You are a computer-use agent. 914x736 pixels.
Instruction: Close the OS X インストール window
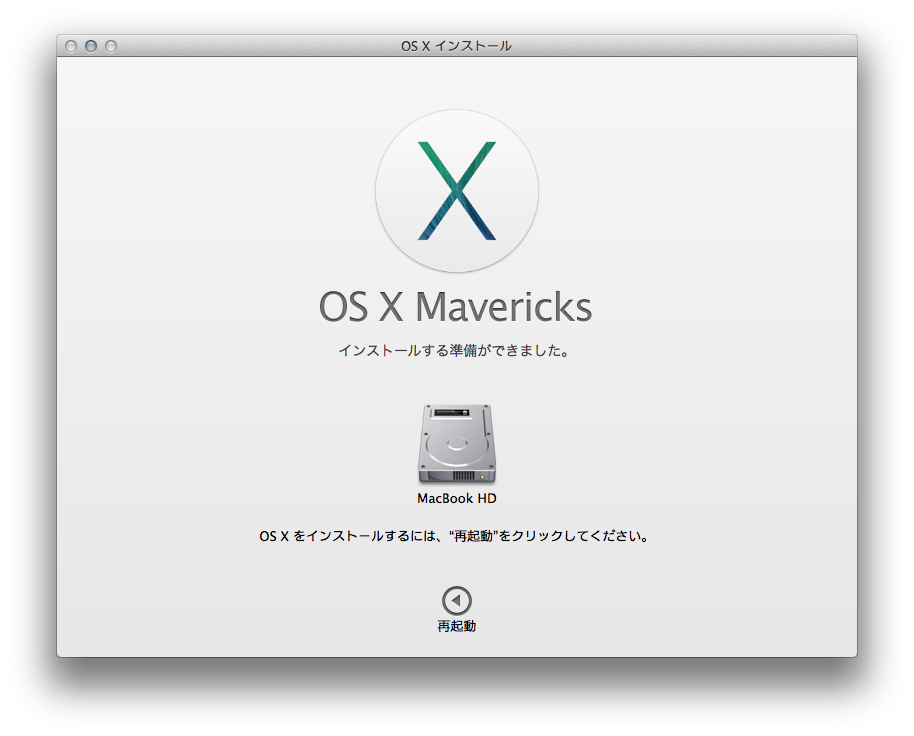coord(71,46)
